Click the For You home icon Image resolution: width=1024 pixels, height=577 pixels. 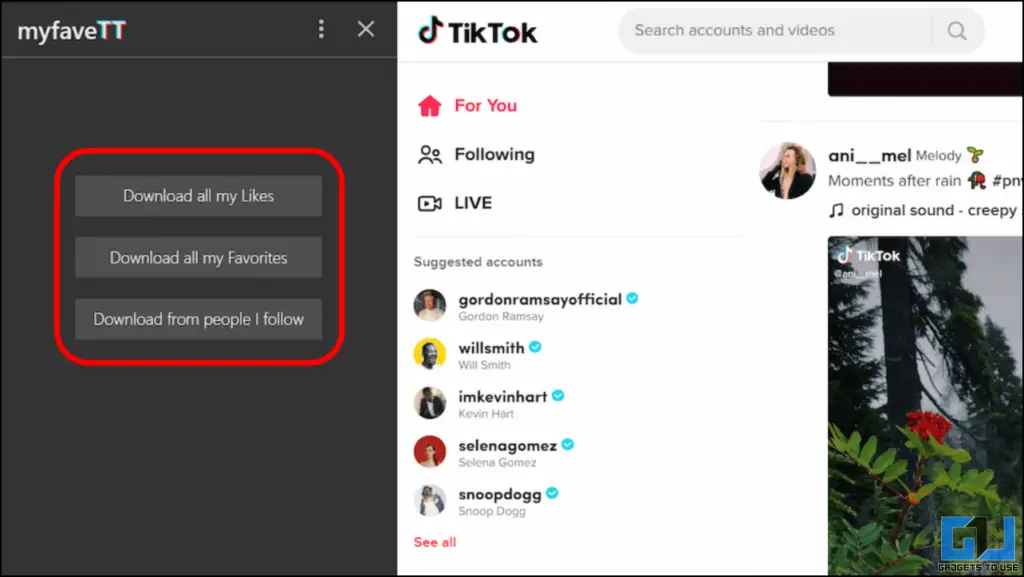(x=430, y=106)
